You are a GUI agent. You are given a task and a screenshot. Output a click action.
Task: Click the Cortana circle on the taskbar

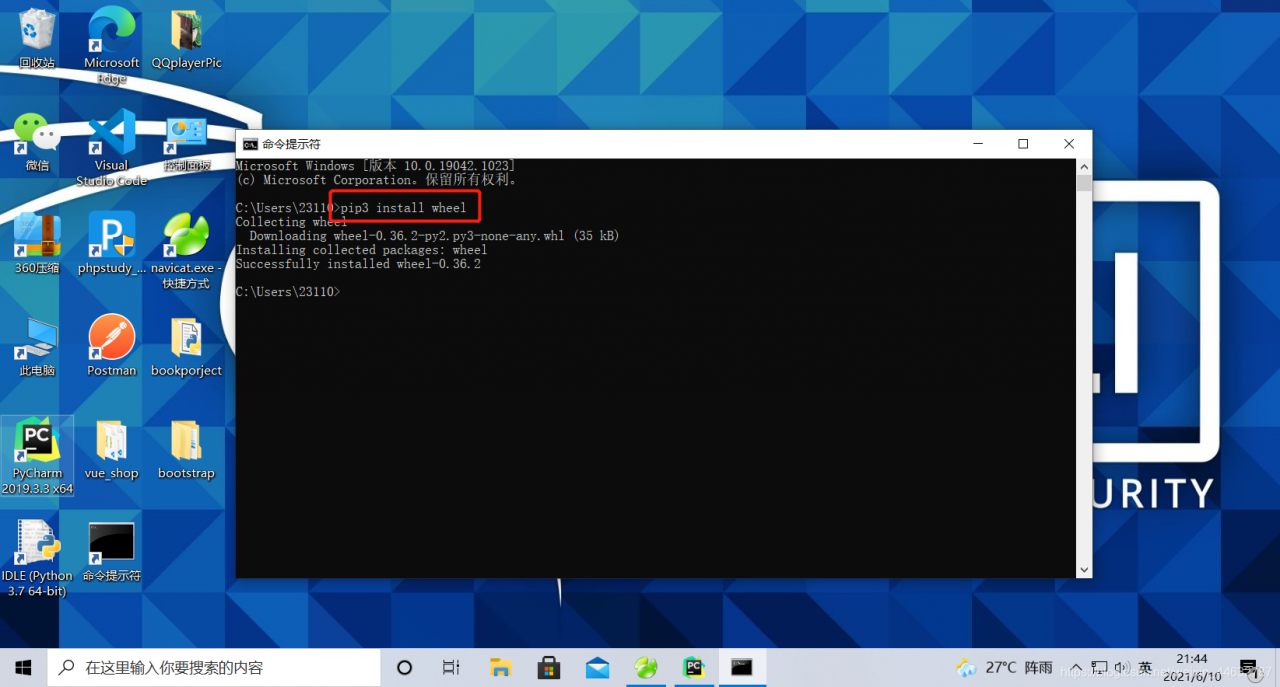pos(405,667)
